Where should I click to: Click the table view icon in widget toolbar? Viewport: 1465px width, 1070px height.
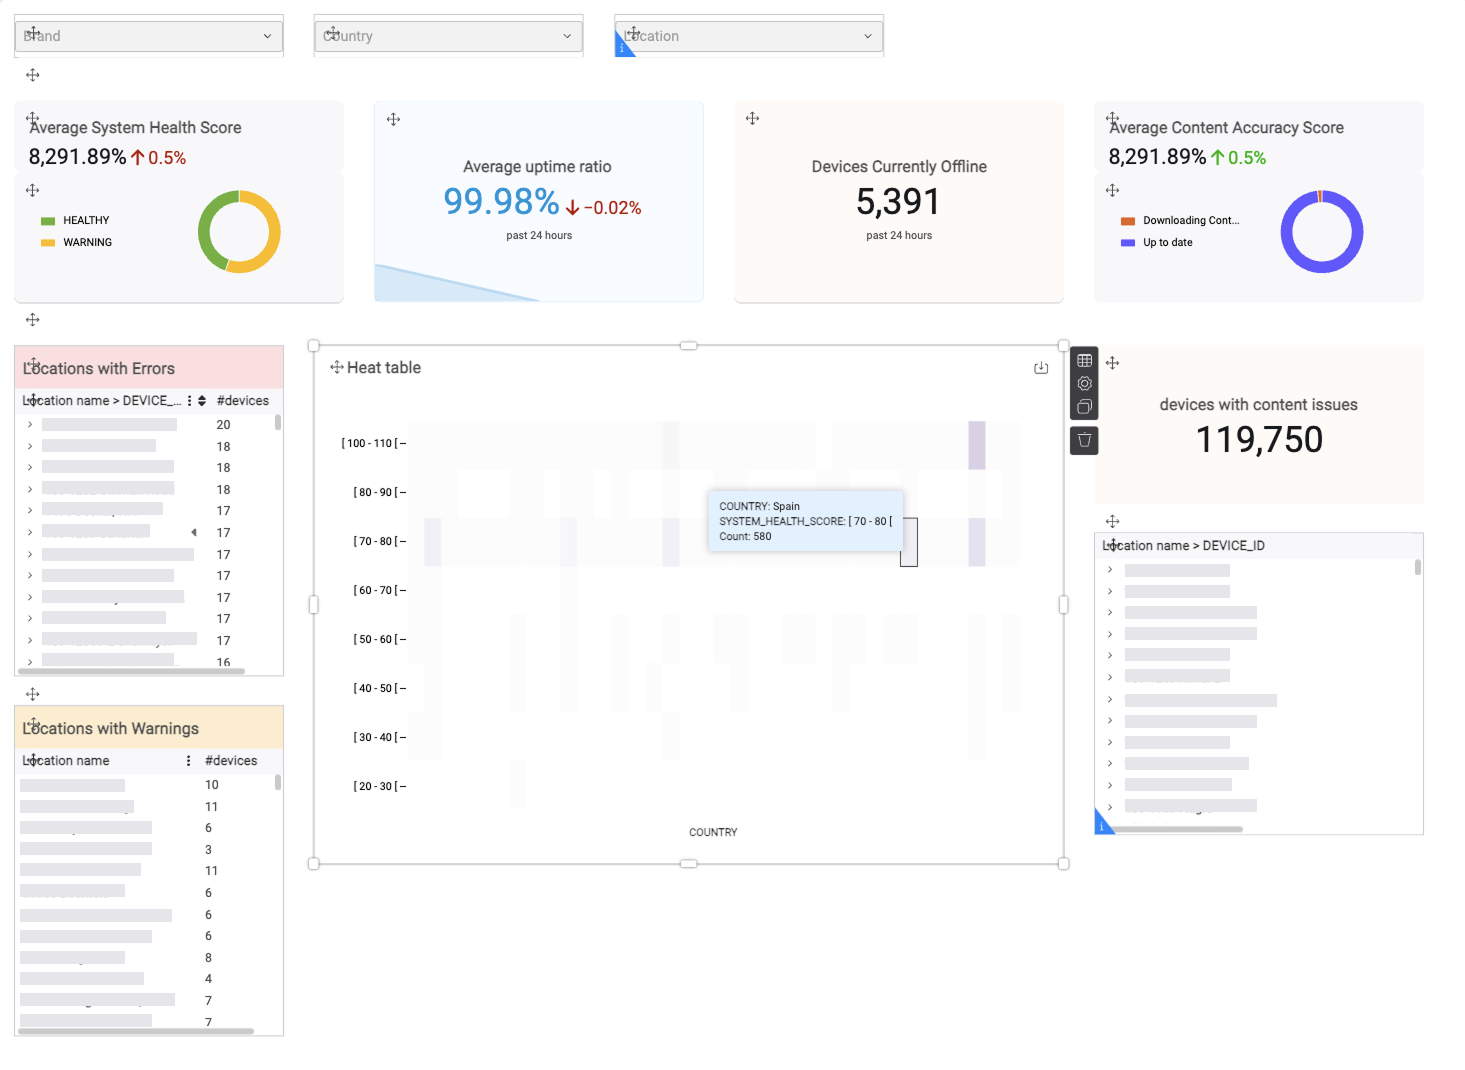1084,360
